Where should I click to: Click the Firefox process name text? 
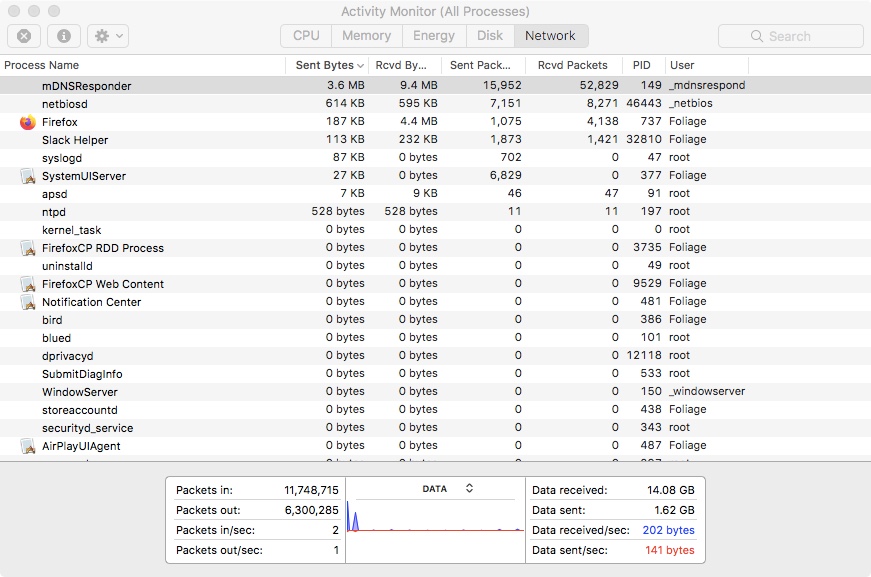(x=59, y=122)
